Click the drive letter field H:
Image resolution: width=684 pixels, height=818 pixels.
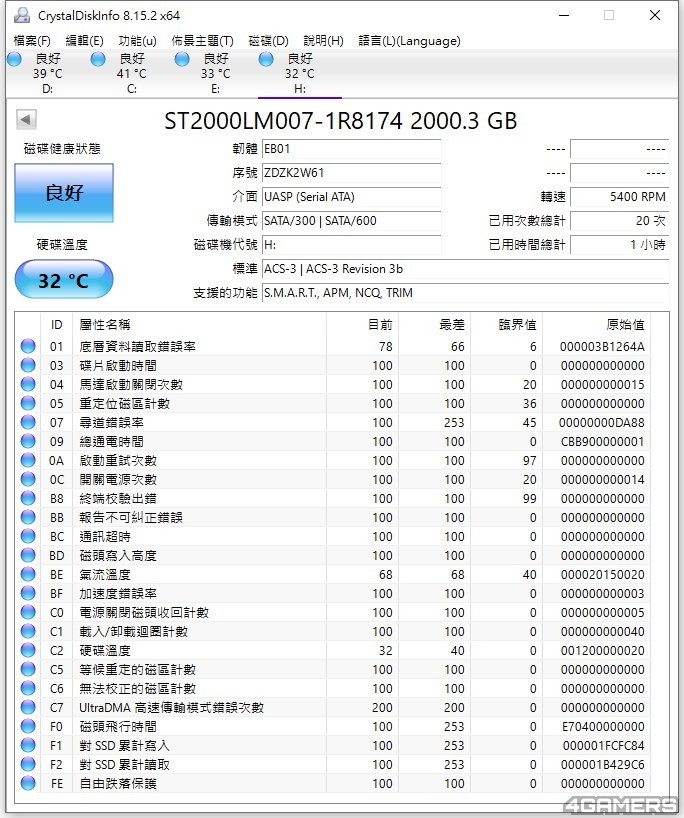351,245
